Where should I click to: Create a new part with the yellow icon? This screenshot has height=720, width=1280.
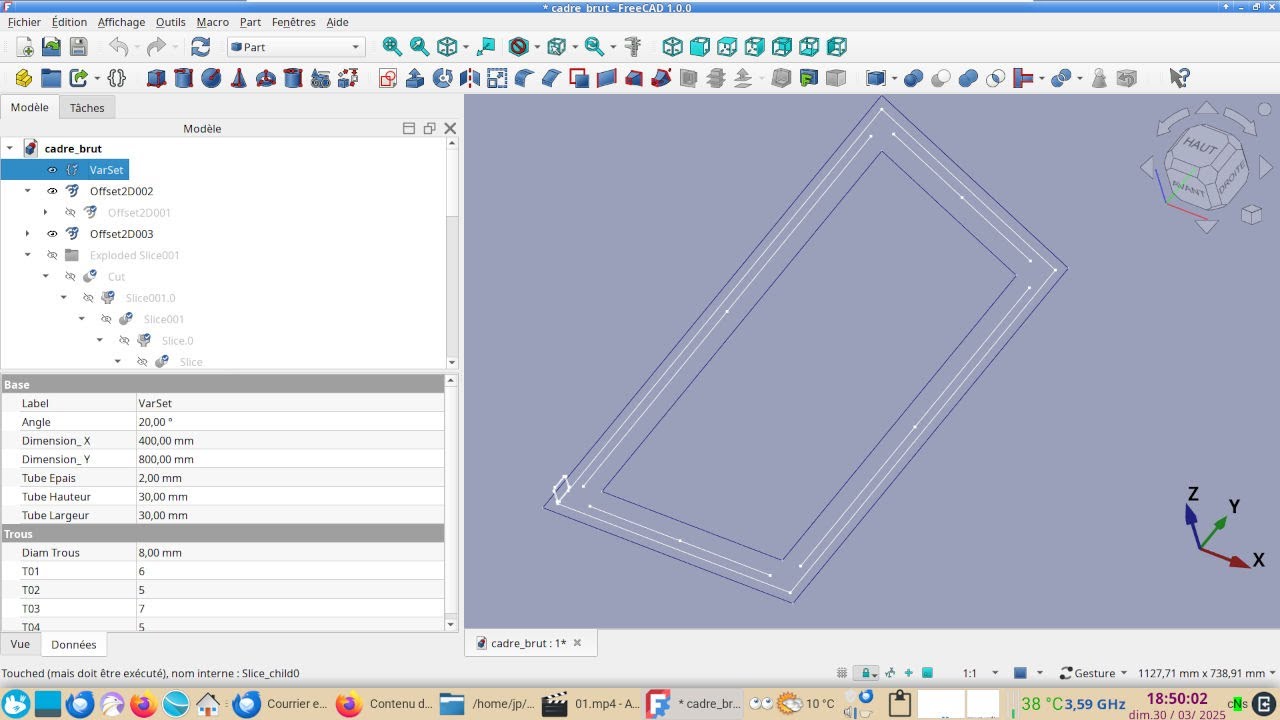pos(24,78)
